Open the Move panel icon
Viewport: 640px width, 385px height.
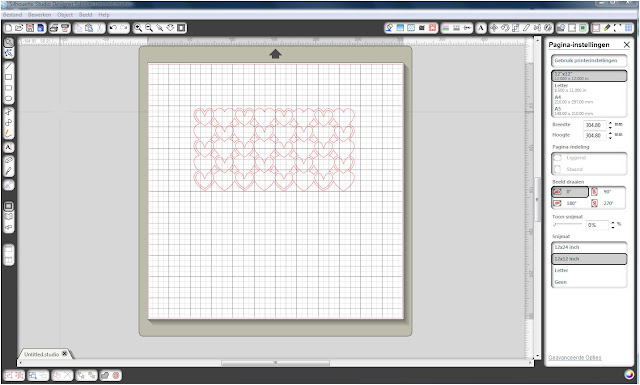[x=494, y=28]
